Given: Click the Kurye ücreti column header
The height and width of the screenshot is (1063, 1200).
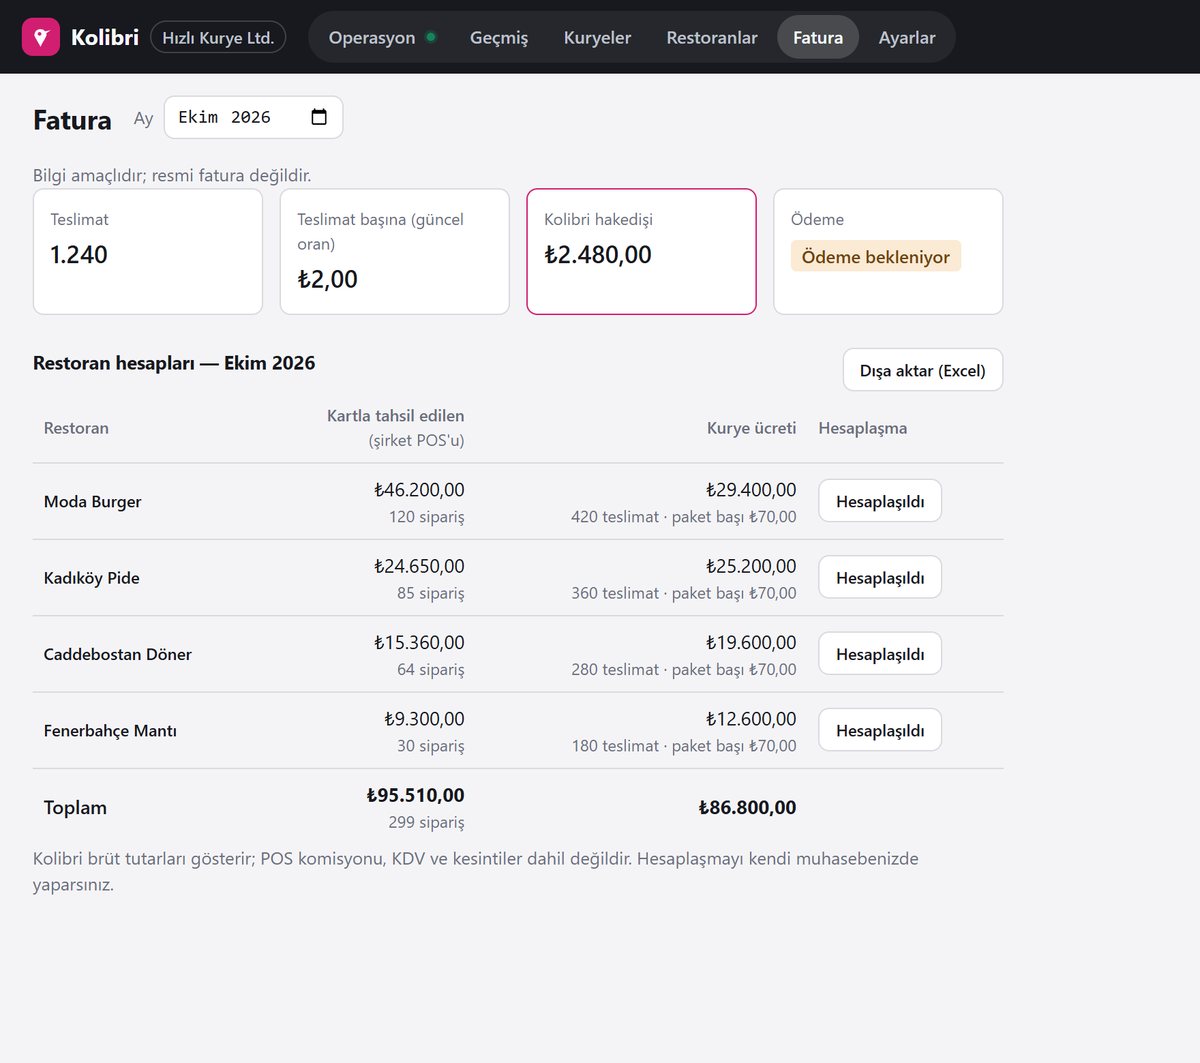Looking at the screenshot, I should [x=752, y=428].
